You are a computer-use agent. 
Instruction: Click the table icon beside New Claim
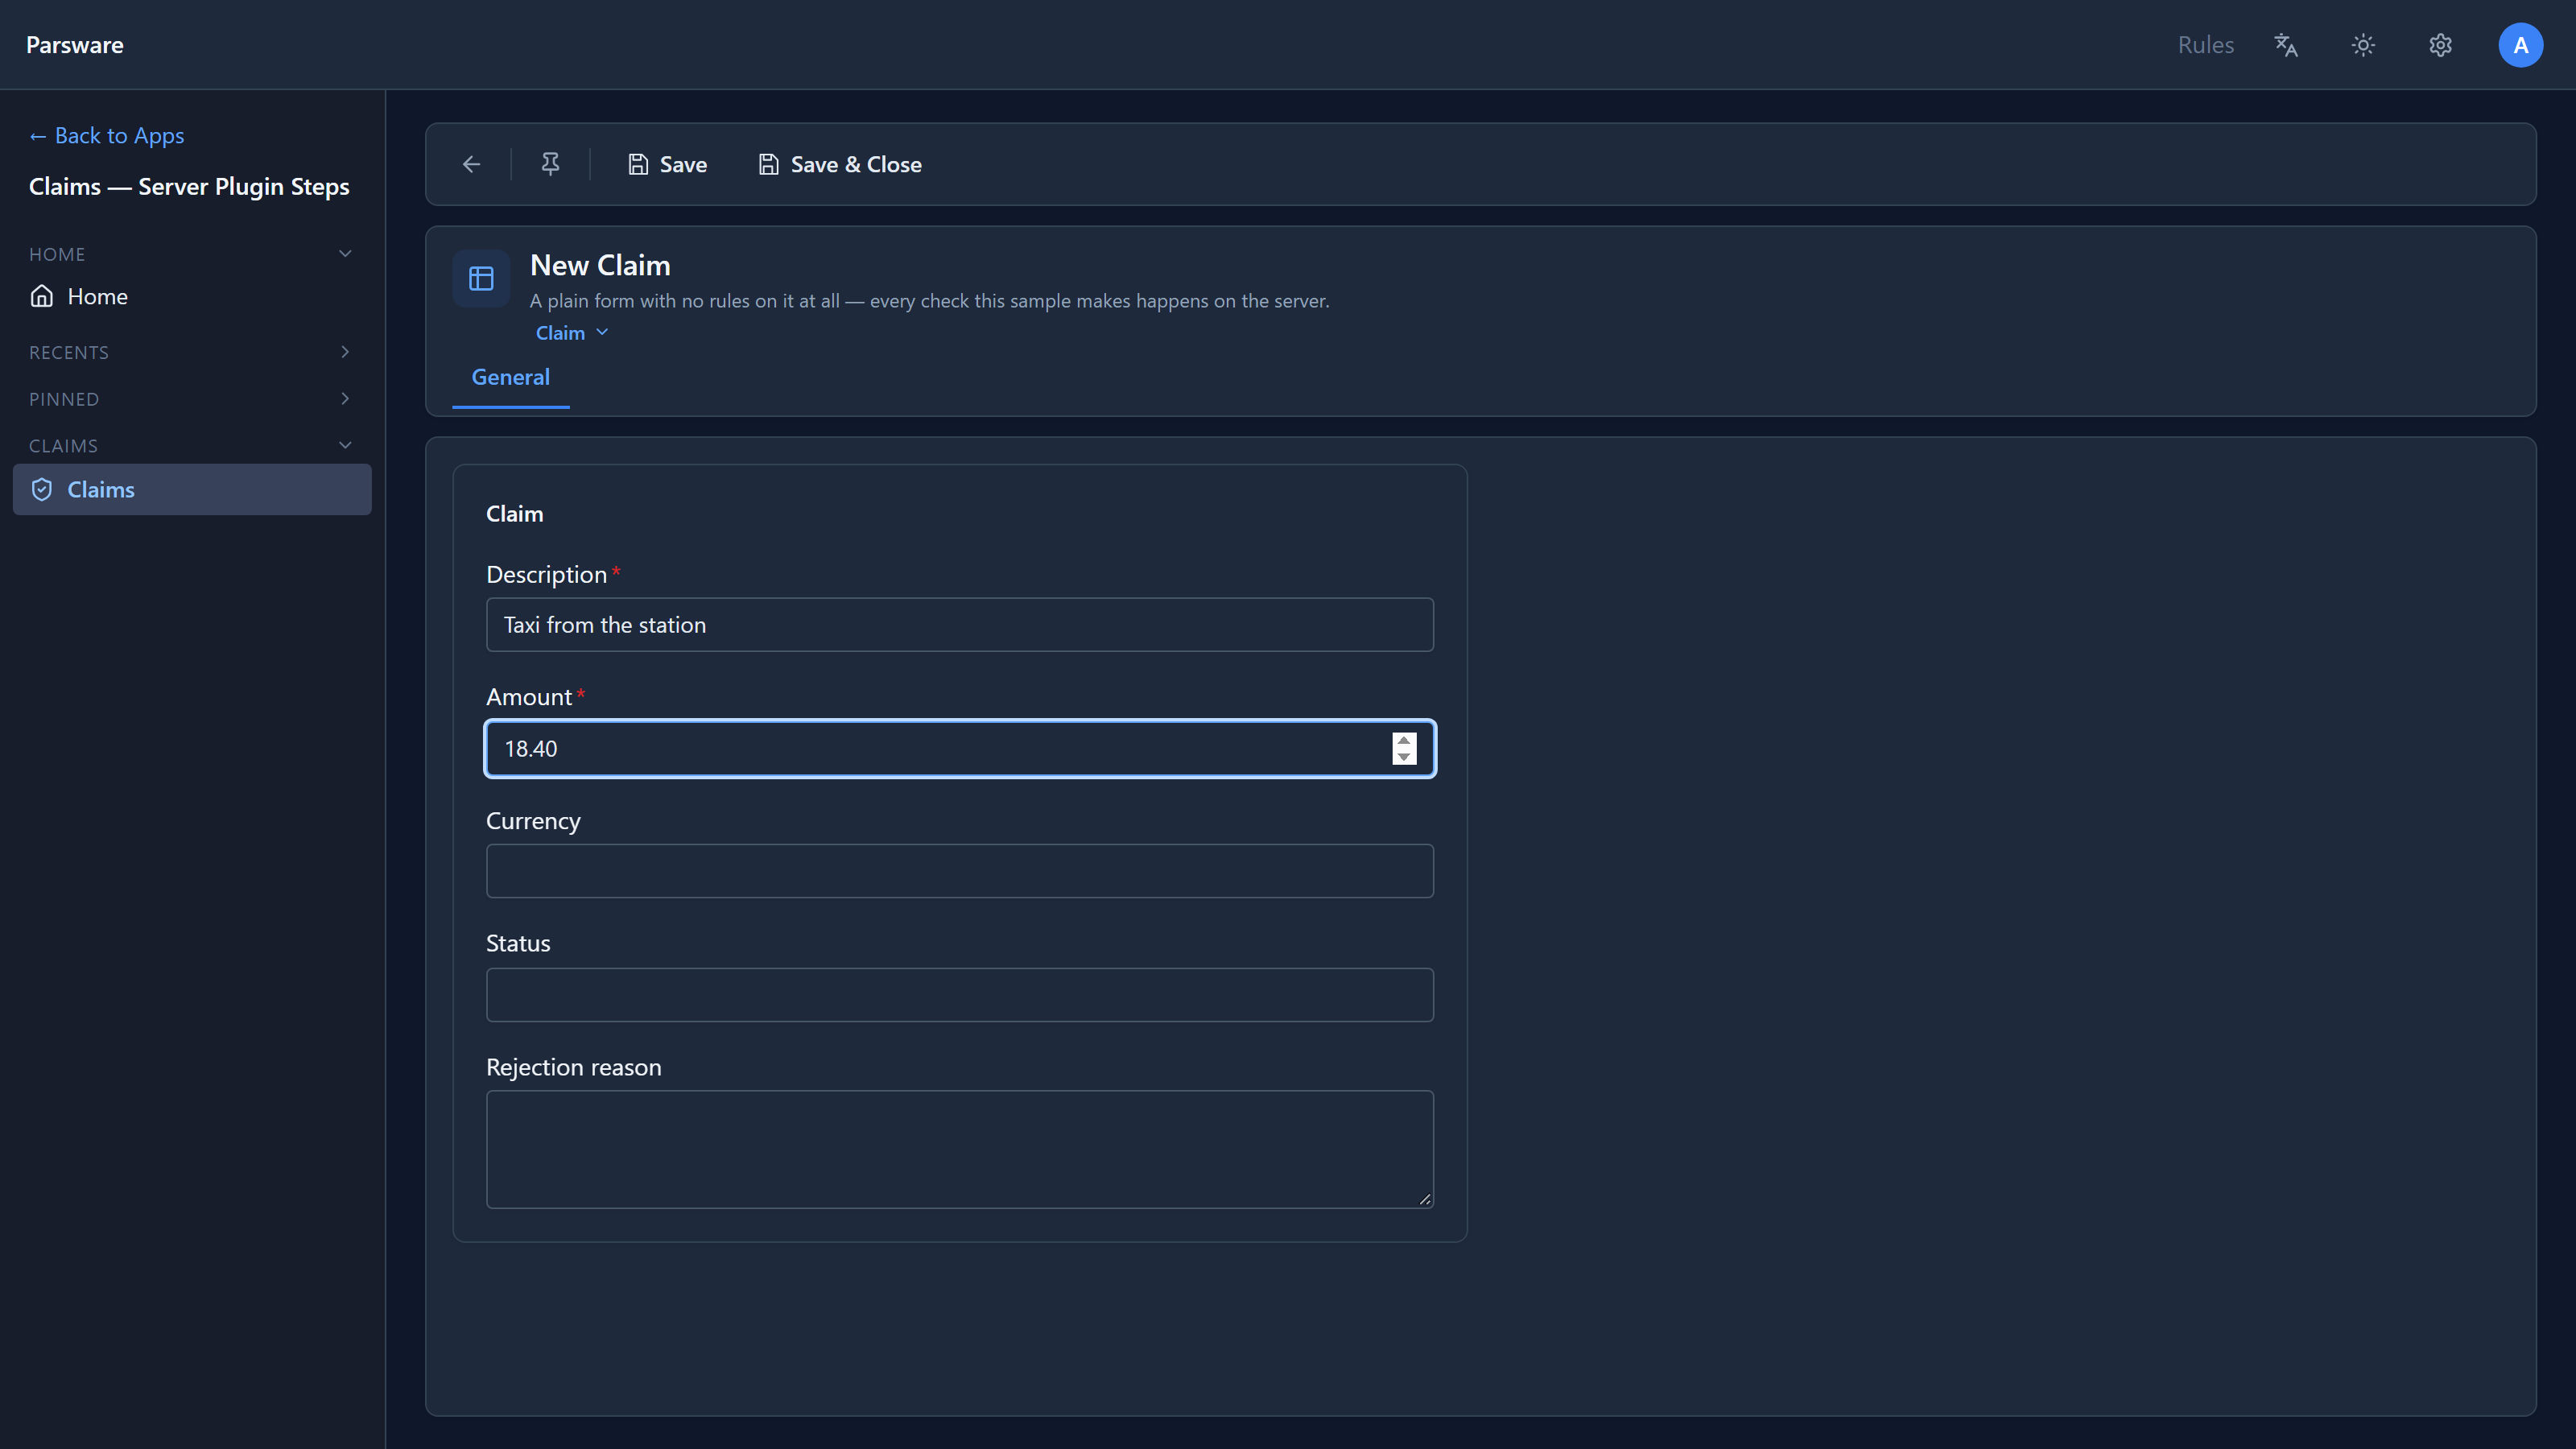pos(481,278)
